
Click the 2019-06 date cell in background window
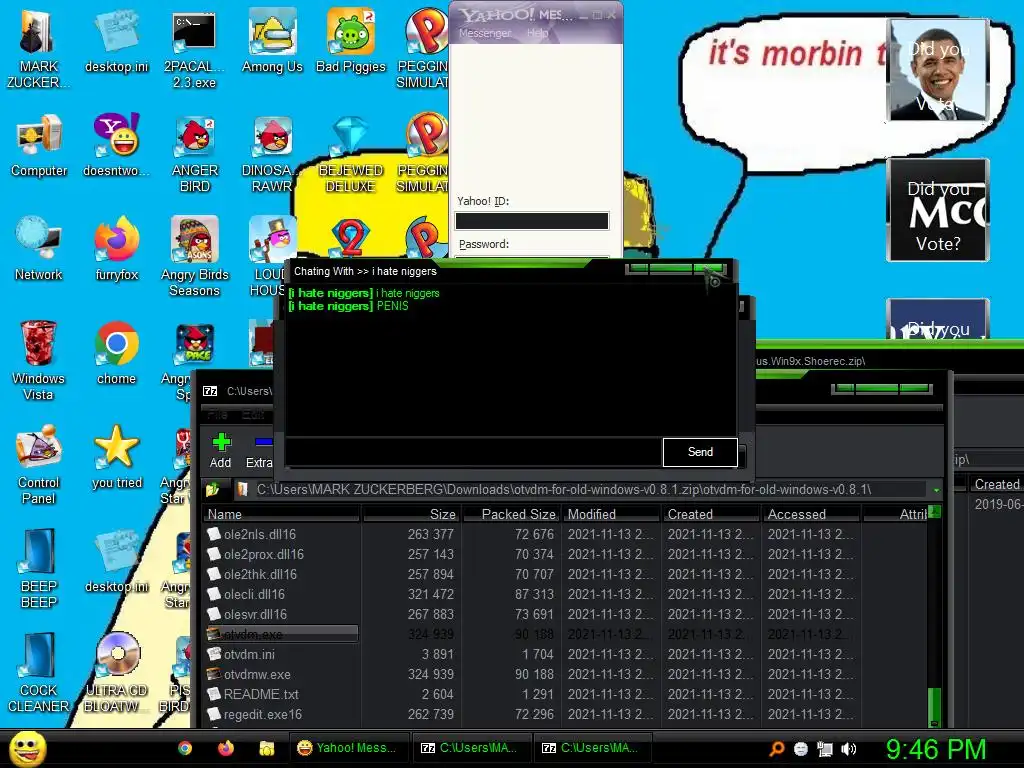click(x=998, y=504)
